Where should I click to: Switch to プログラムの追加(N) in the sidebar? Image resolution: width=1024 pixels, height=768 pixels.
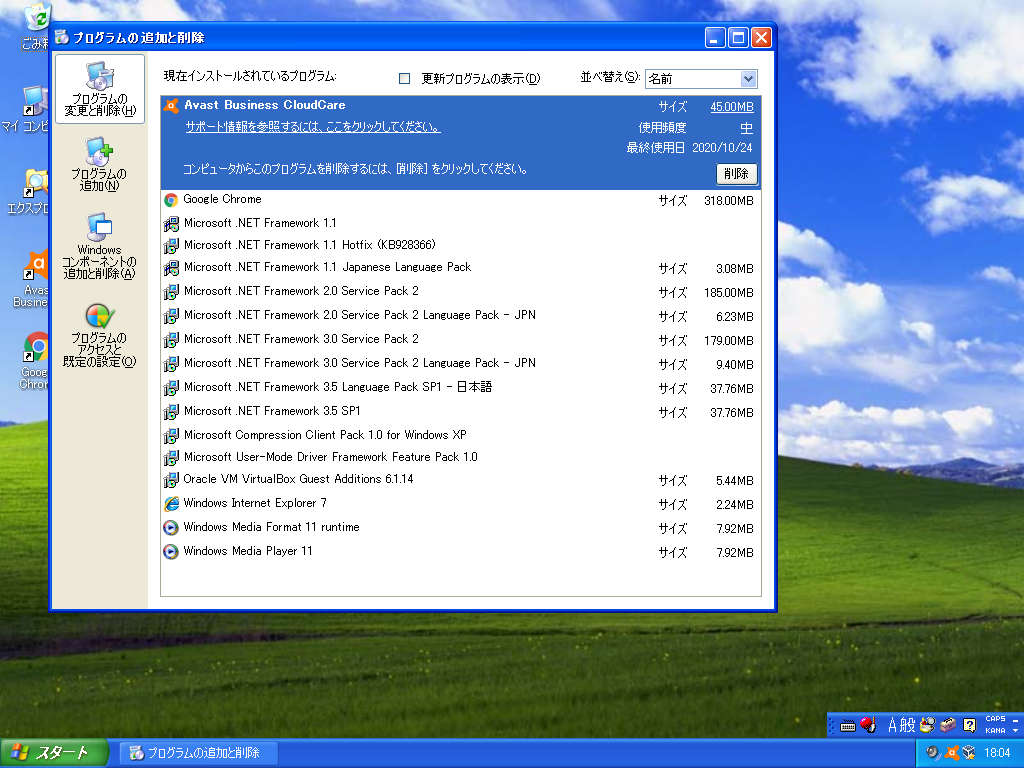click(x=99, y=164)
